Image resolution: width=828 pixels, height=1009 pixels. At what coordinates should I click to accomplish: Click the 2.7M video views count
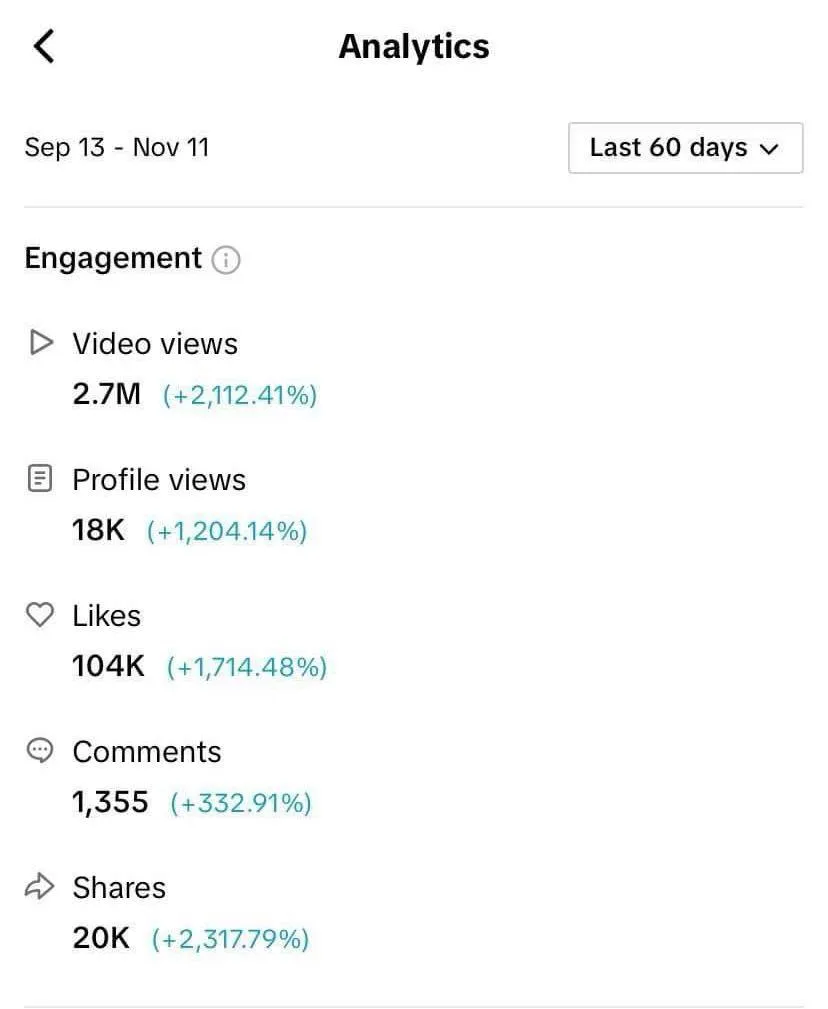(x=107, y=394)
